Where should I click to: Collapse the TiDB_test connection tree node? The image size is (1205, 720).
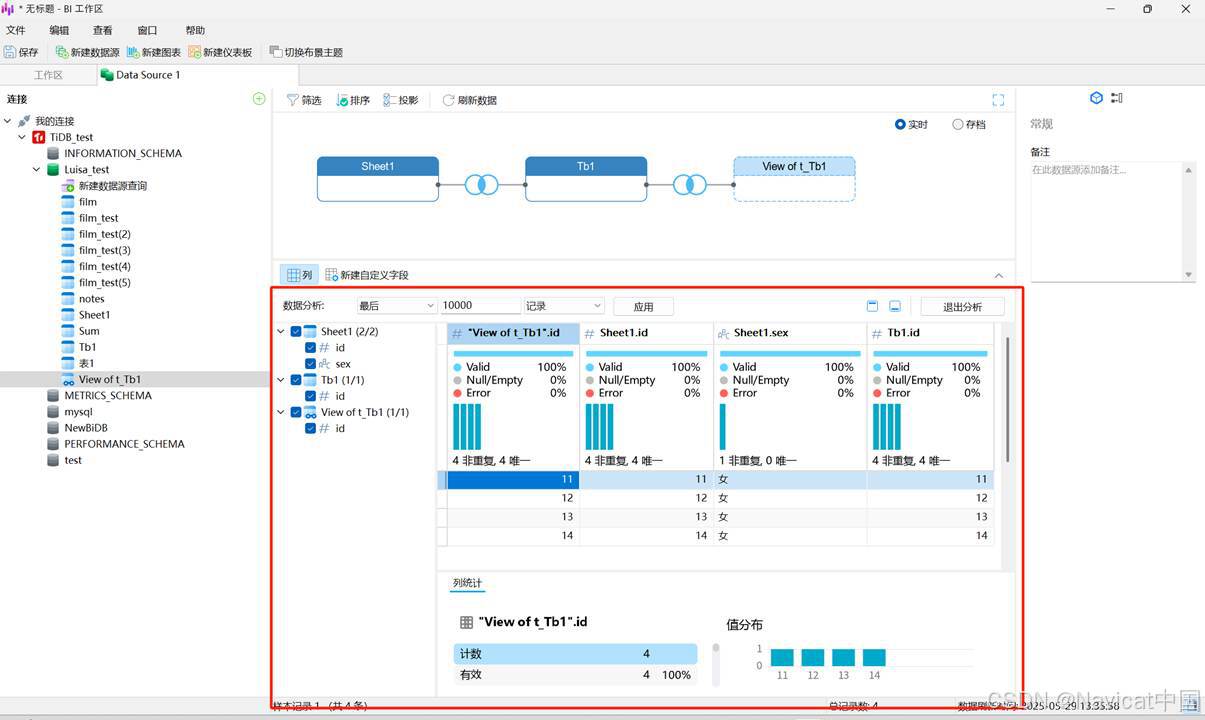click(x=23, y=137)
